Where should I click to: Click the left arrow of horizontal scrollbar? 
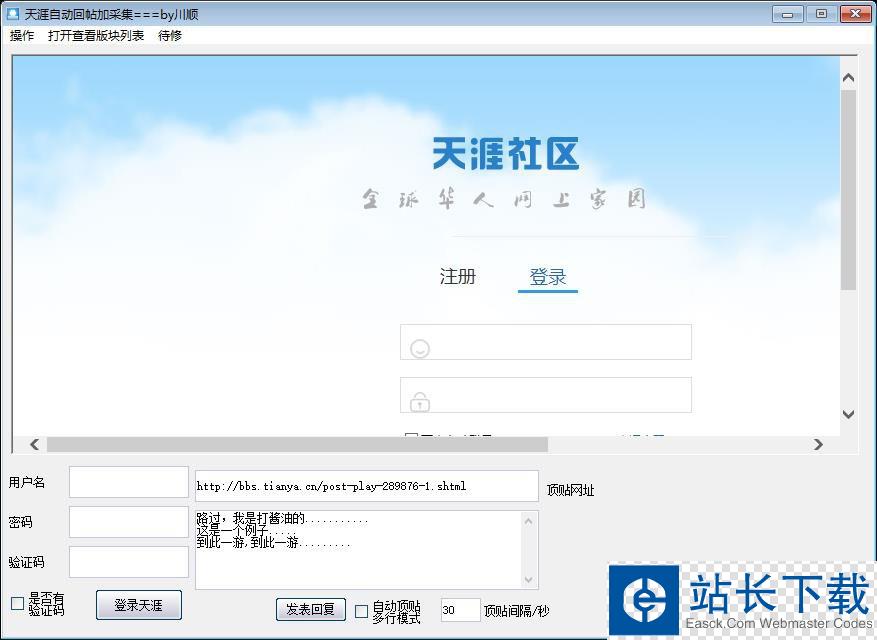click(35, 444)
